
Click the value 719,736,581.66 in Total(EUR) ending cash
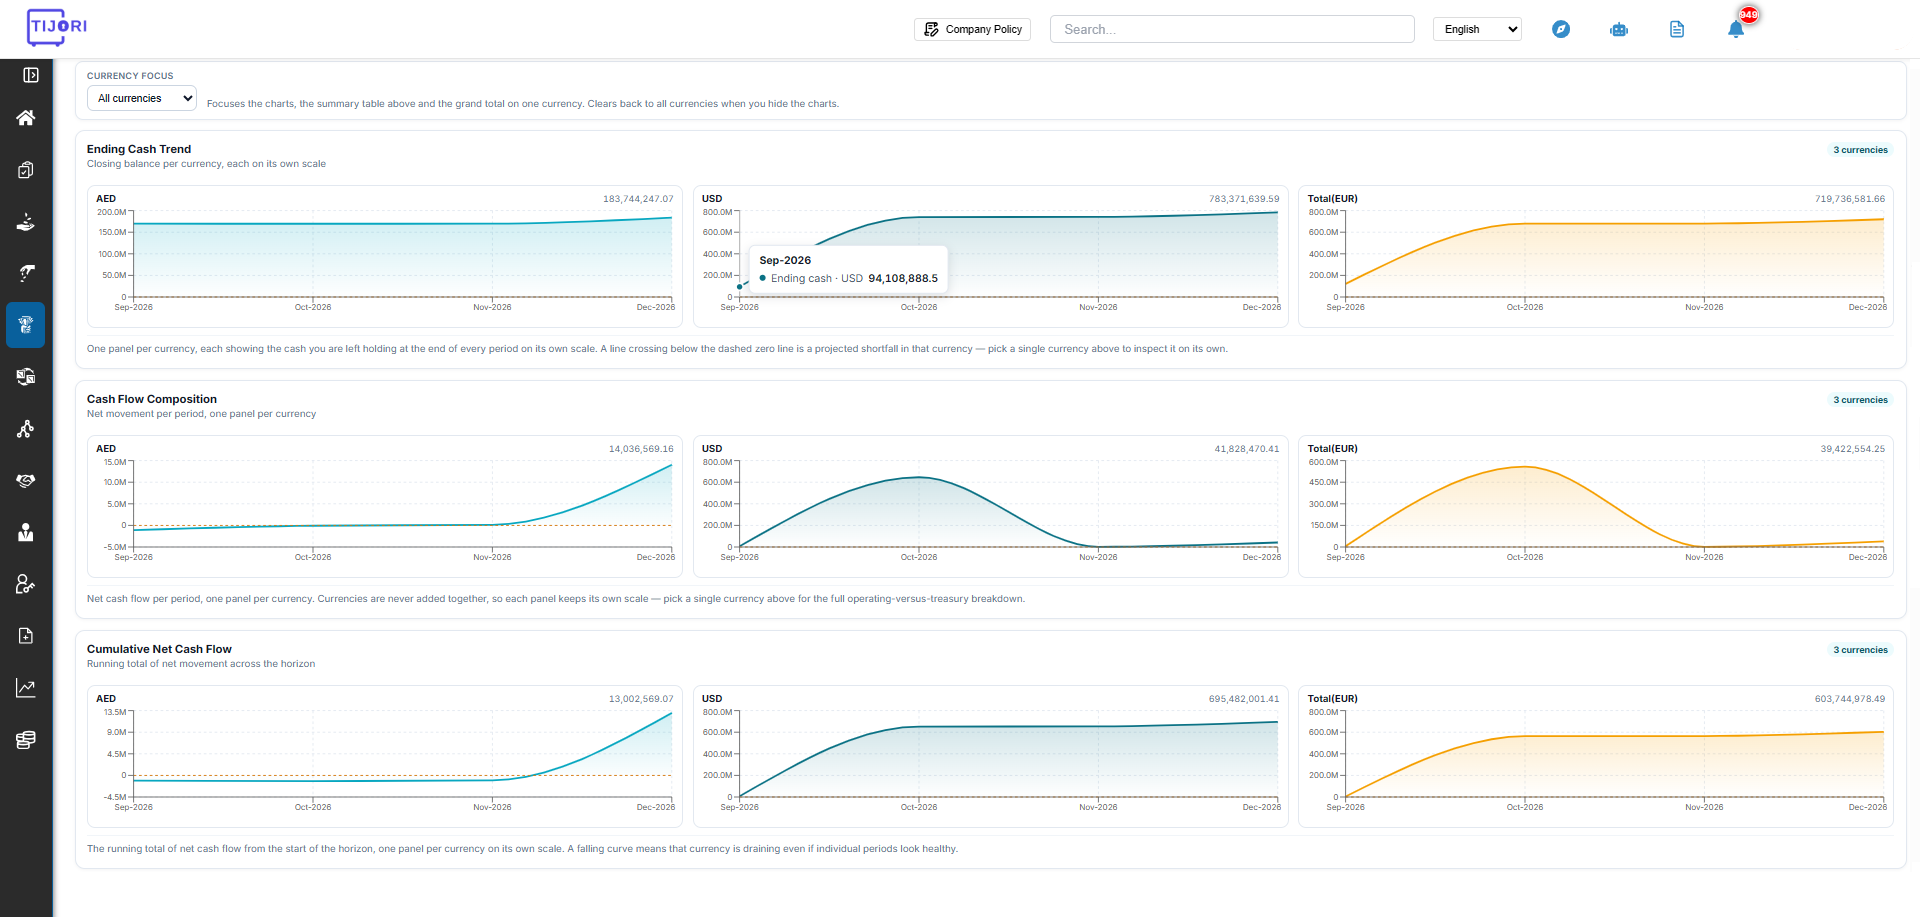pyautogui.click(x=1850, y=199)
